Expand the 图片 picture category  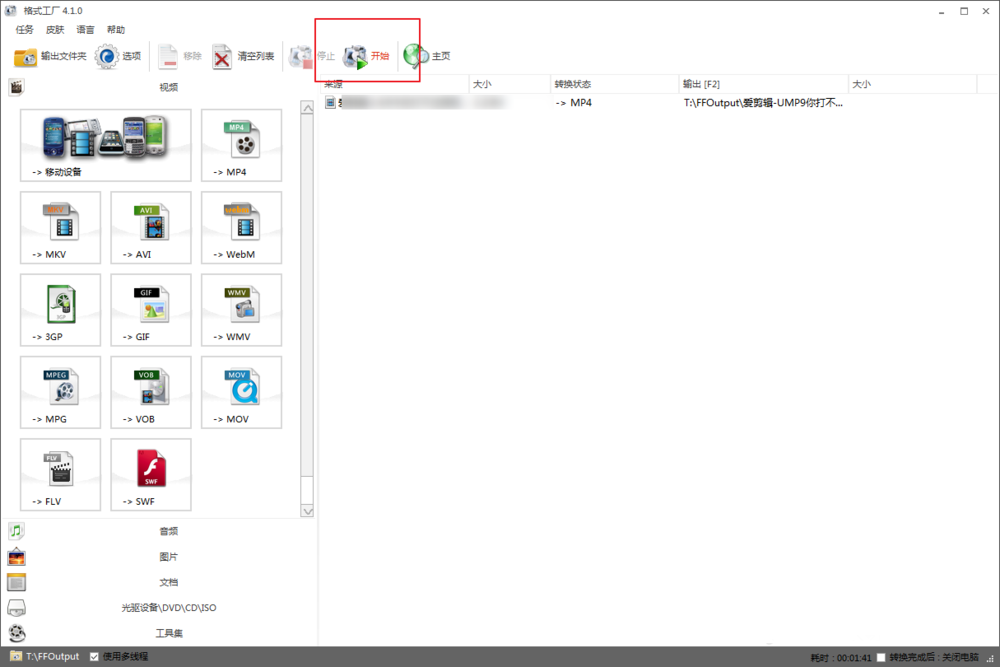pyautogui.click(x=168, y=557)
